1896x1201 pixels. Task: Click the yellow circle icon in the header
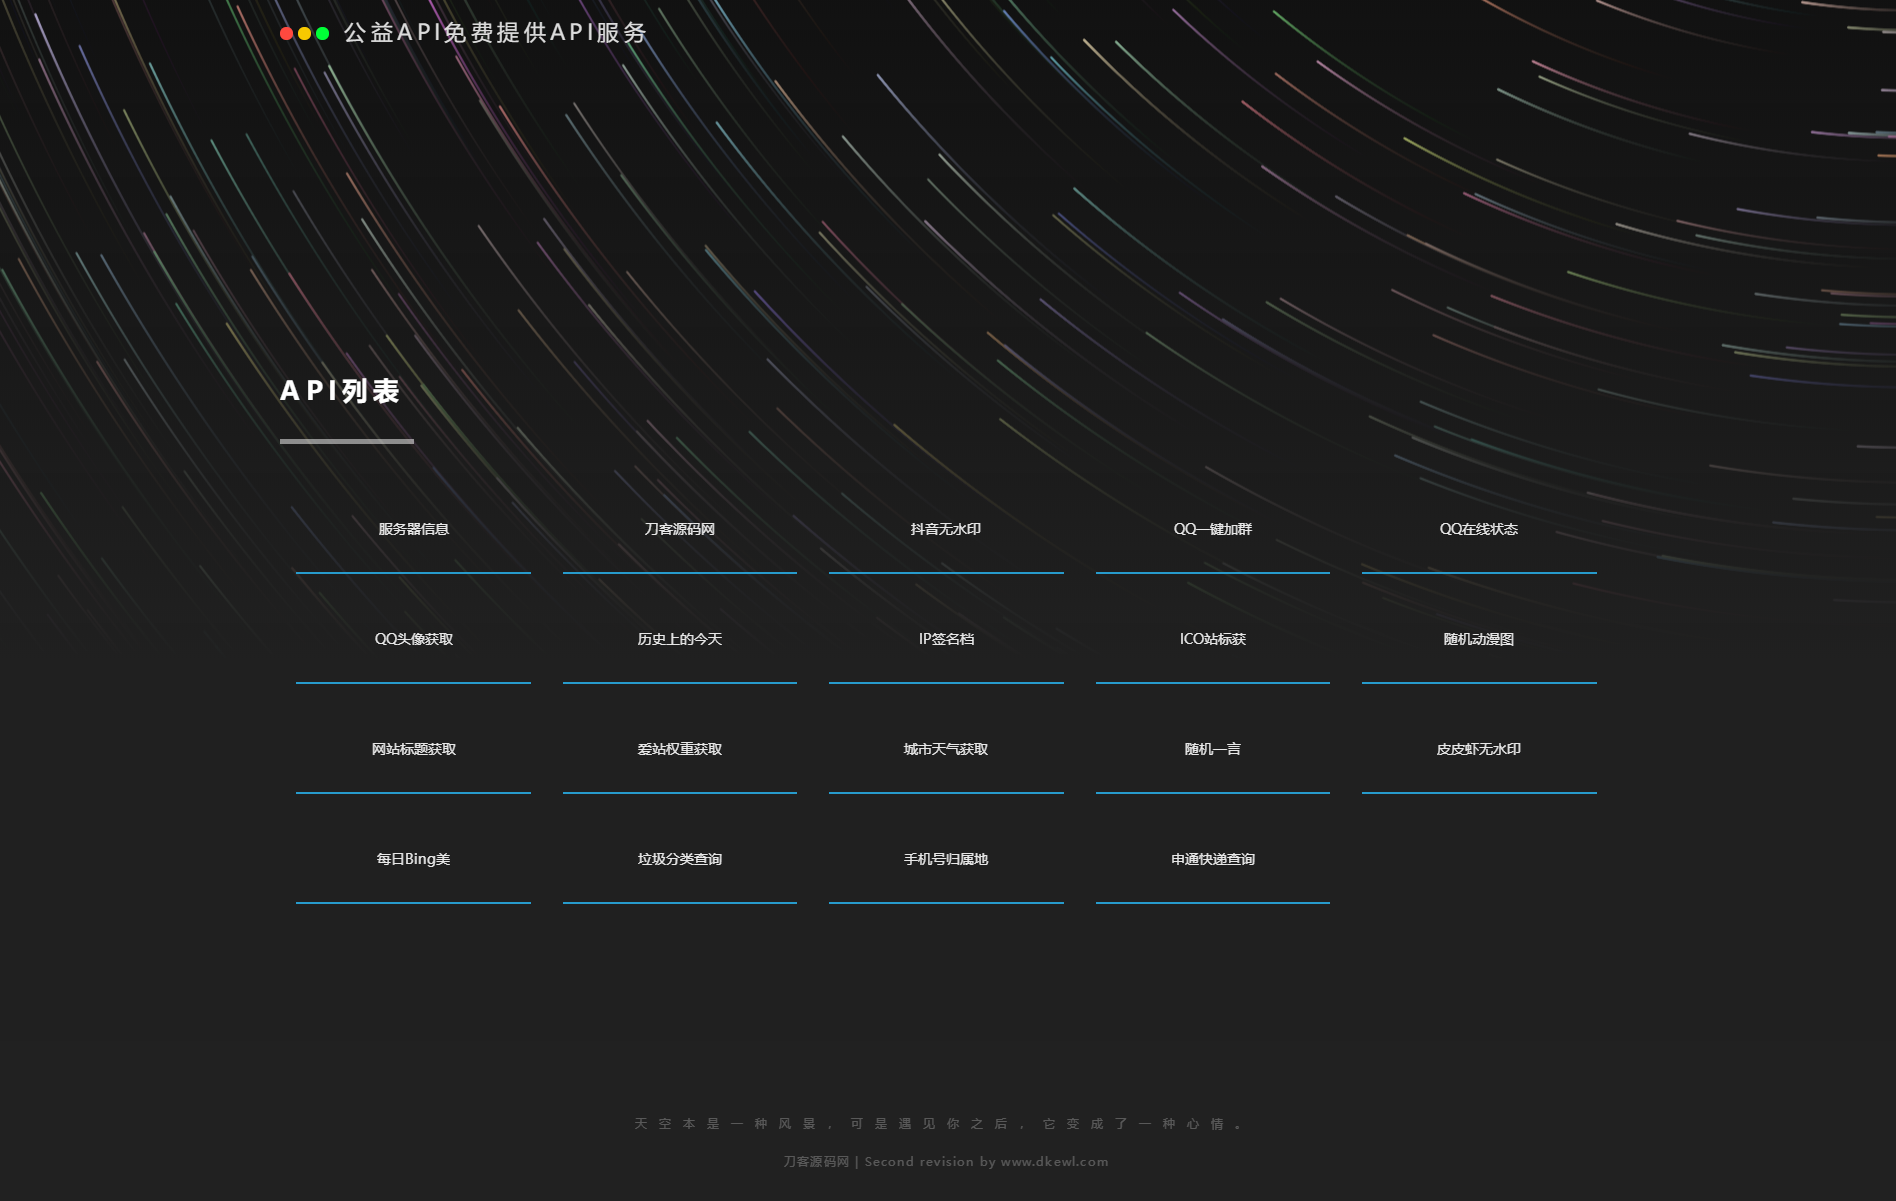pyautogui.click(x=303, y=33)
